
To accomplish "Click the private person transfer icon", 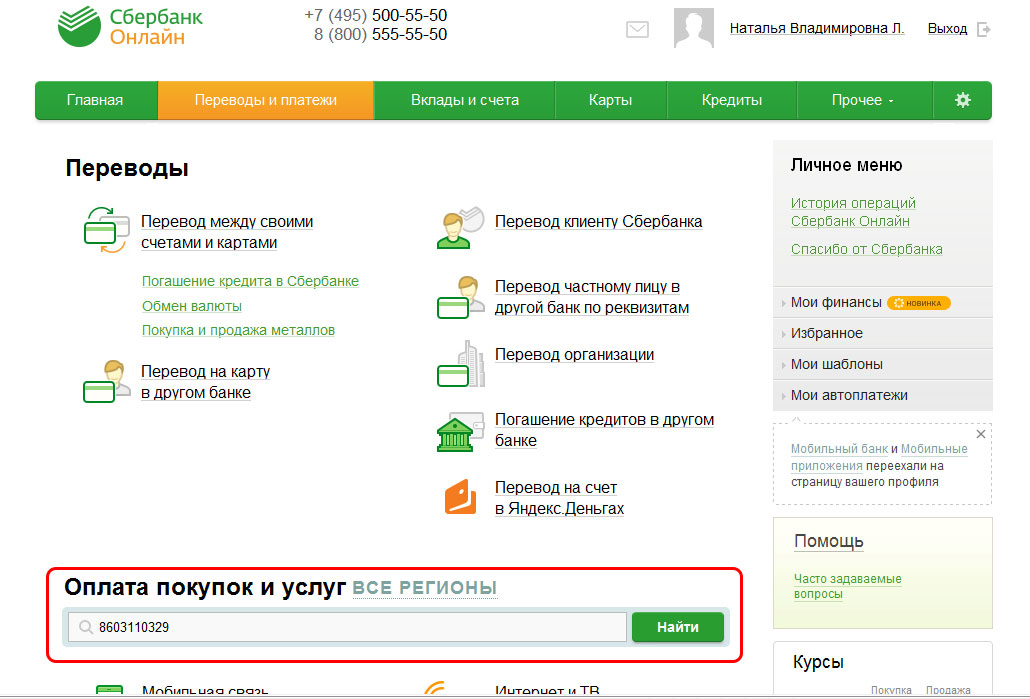I will (x=460, y=298).
